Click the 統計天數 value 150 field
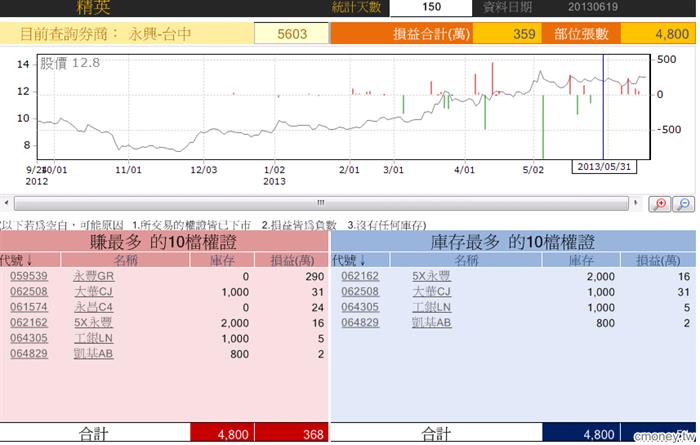 tap(431, 7)
